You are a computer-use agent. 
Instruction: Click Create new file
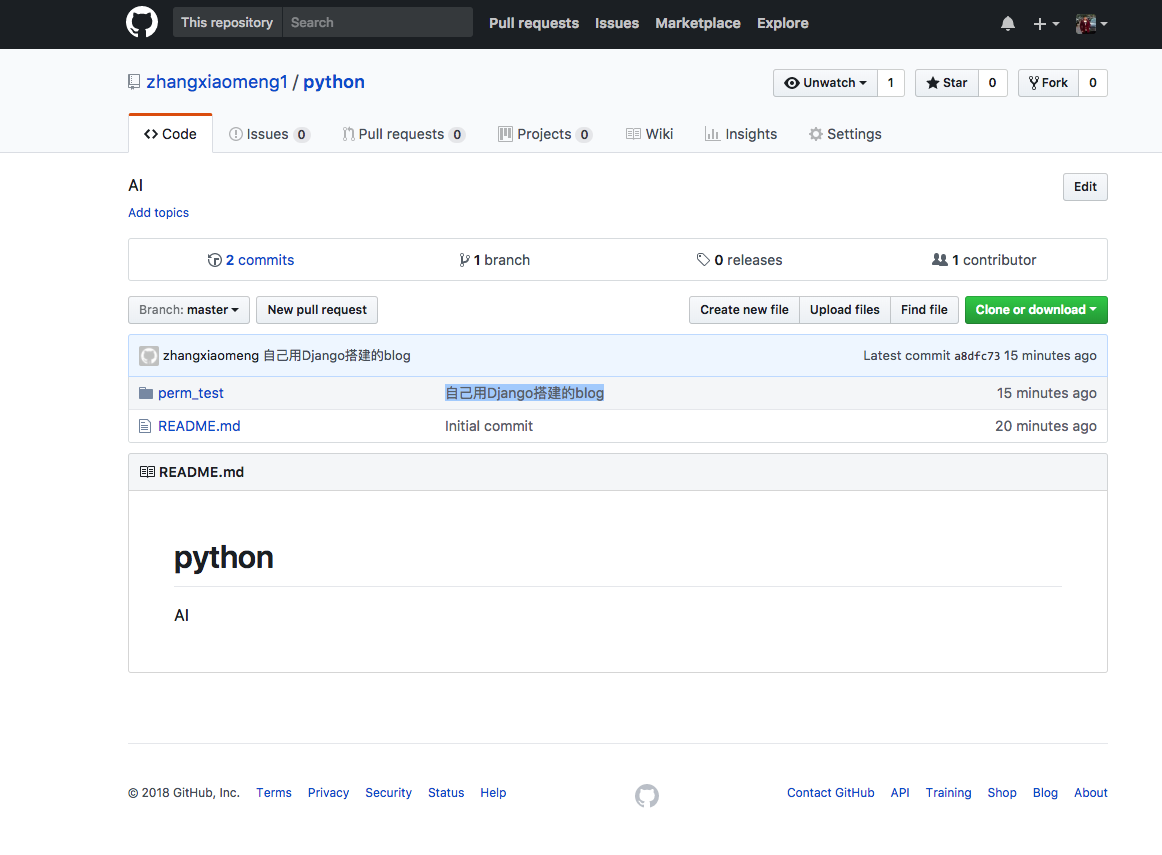click(x=744, y=310)
